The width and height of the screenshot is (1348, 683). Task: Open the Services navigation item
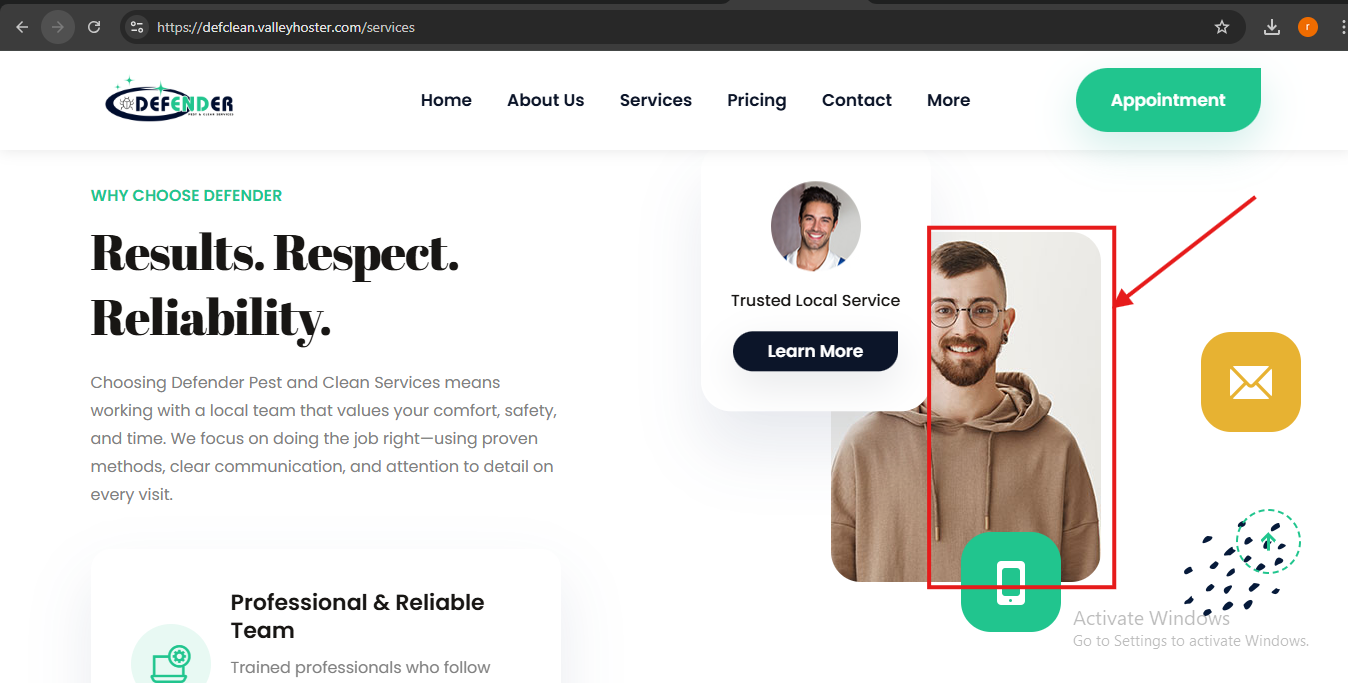click(x=656, y=100)
